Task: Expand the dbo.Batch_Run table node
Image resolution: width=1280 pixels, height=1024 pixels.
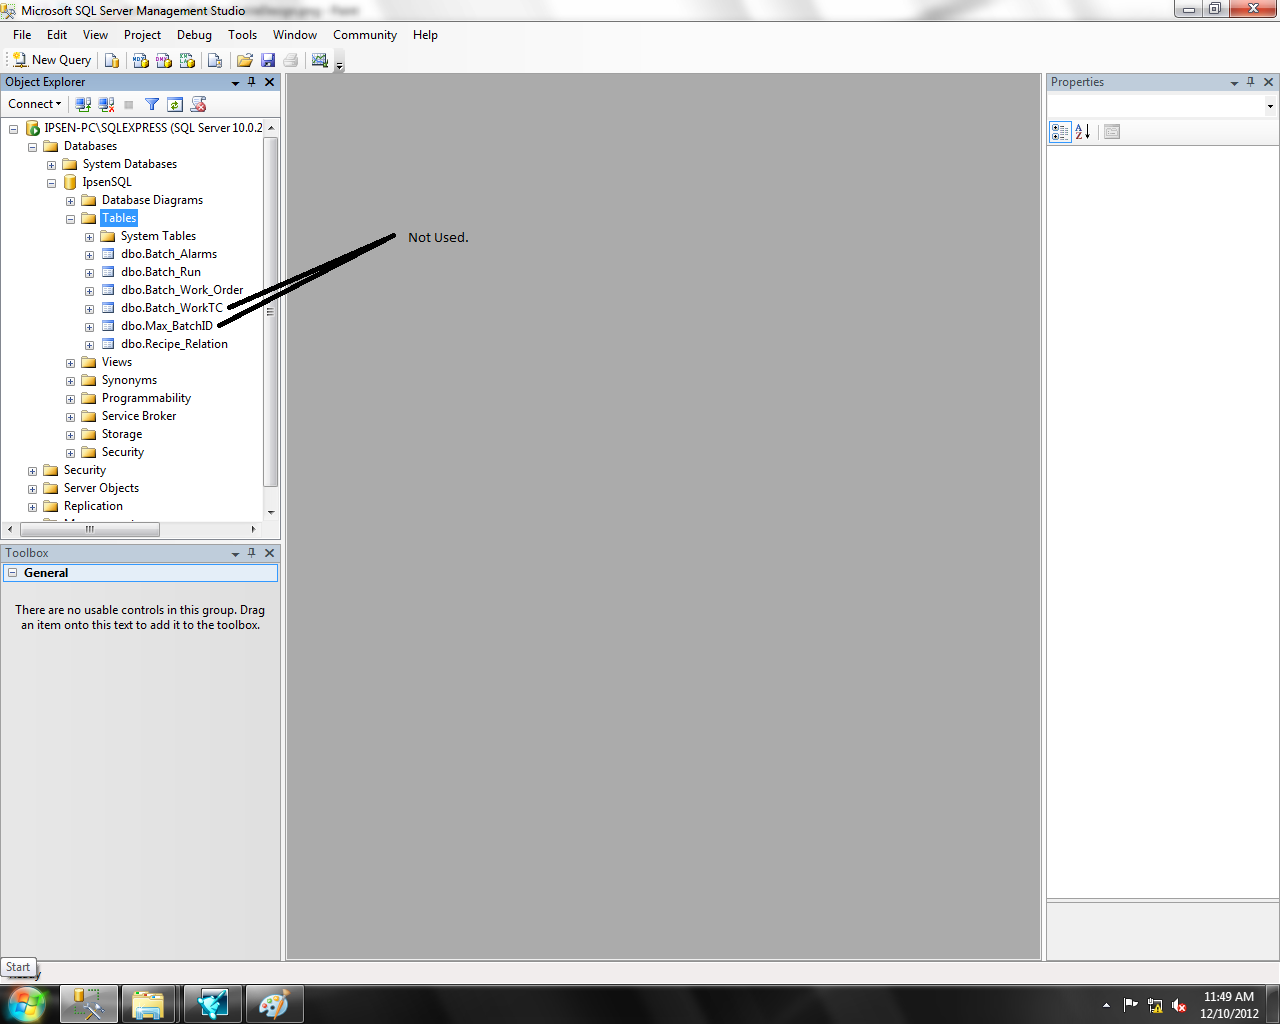Action: tap(89, 273)
